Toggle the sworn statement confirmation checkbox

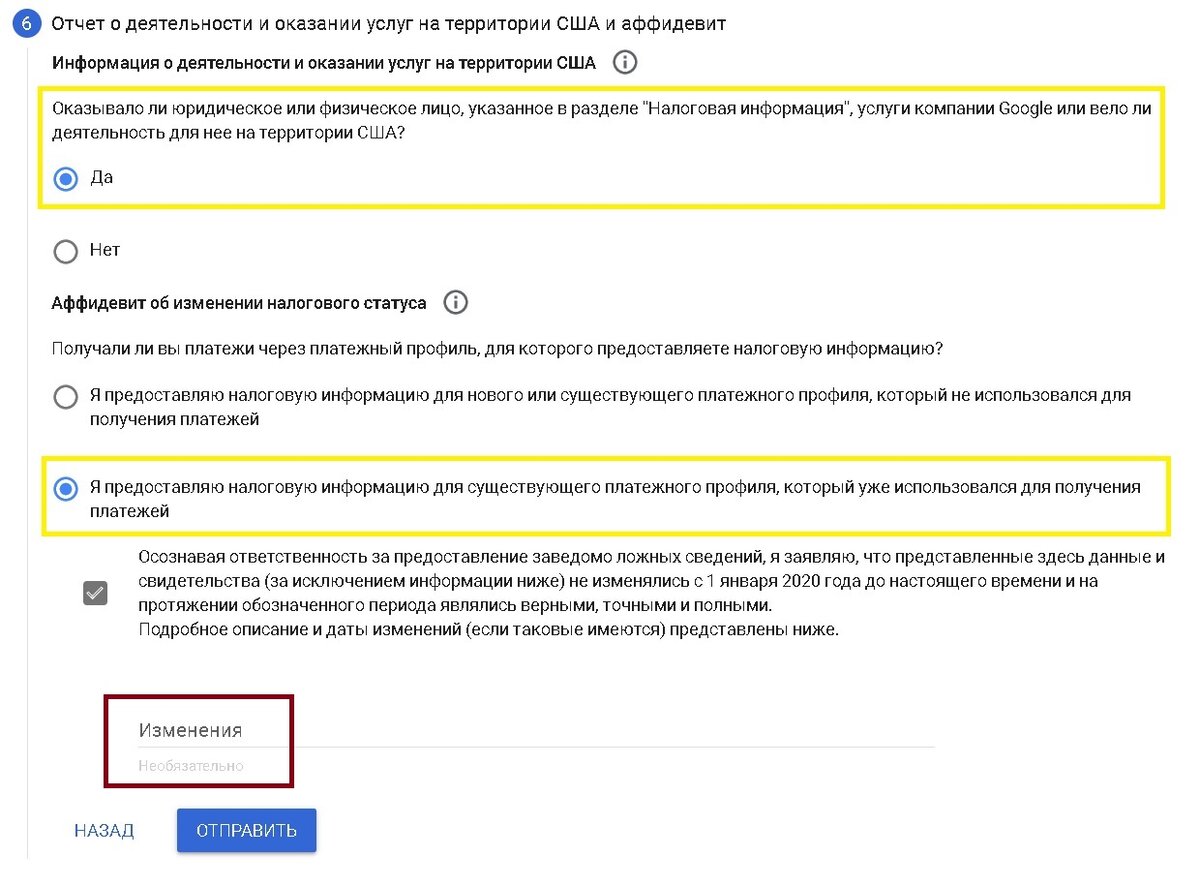point(95,592)
